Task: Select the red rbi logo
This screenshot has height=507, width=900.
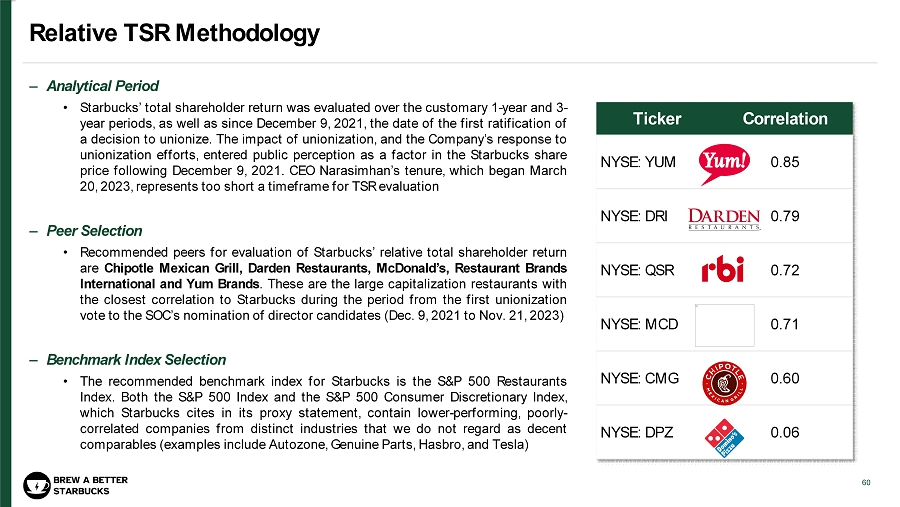Action: tap(725, 270)
